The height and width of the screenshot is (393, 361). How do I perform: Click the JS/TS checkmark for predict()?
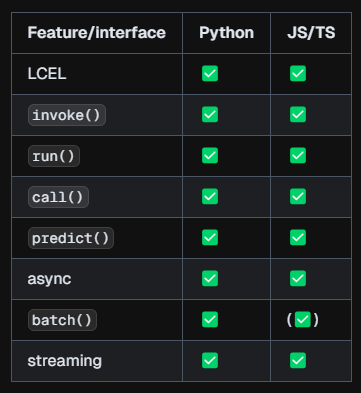coord(298,237)
